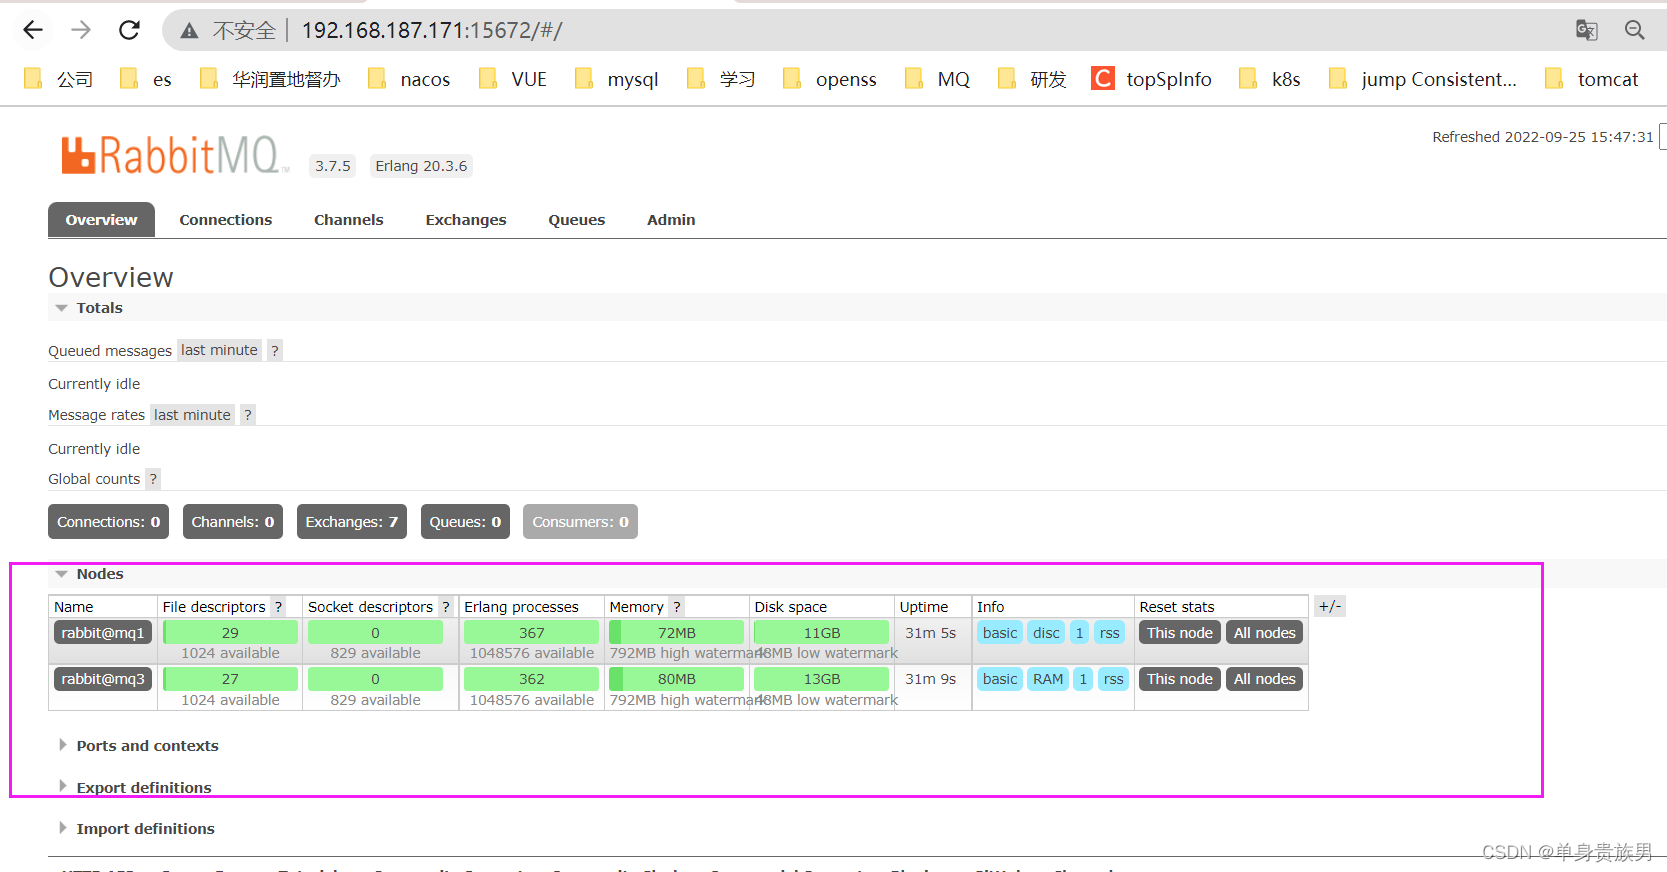Click help icon beside Socket descriptors
The width and height of the screenshot is (1667, 872).
pyautogui.click(x=446, y=607)
